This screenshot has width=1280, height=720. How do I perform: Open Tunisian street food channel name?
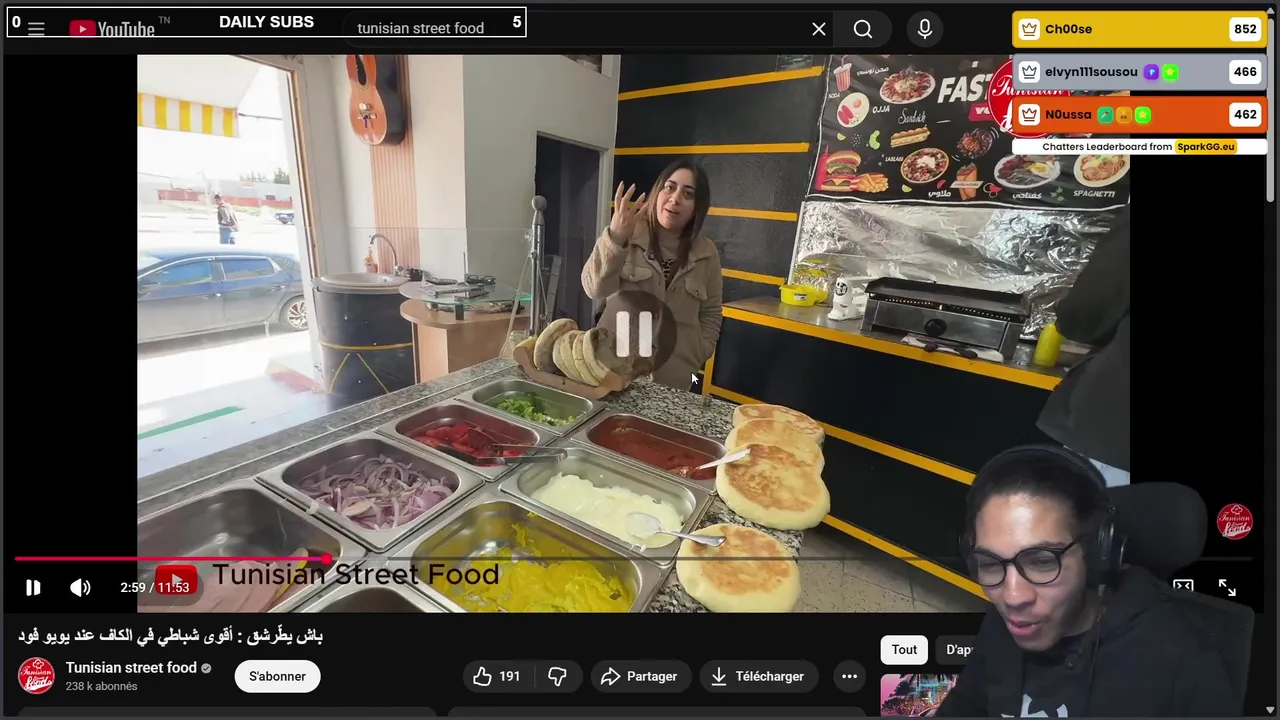[131, 667]
